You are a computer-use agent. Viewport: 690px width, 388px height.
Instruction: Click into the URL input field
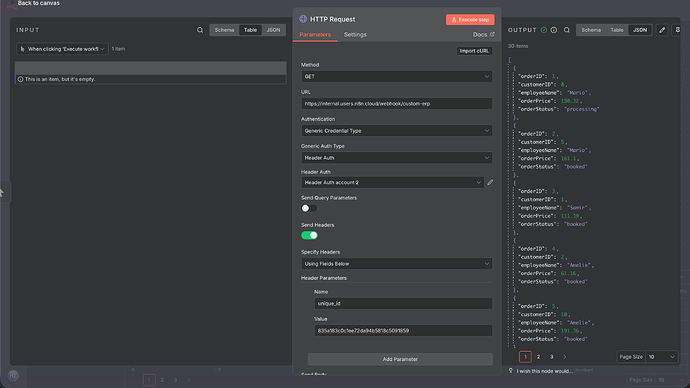pyautogui.click(x=396, y=103)
